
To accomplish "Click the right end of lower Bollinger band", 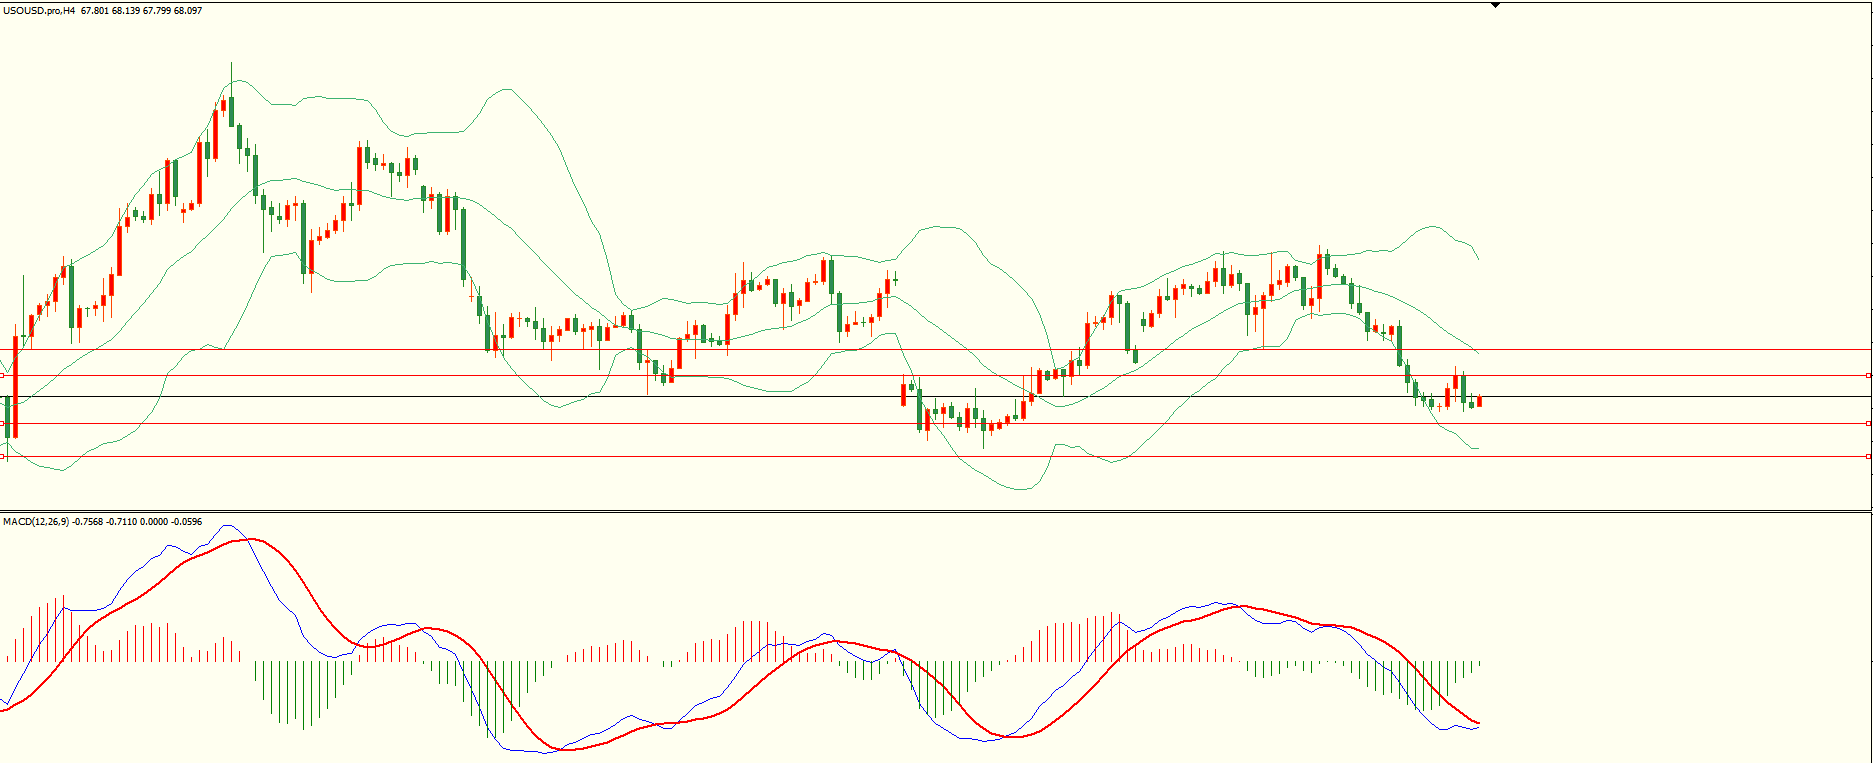I will [1477, 448].
